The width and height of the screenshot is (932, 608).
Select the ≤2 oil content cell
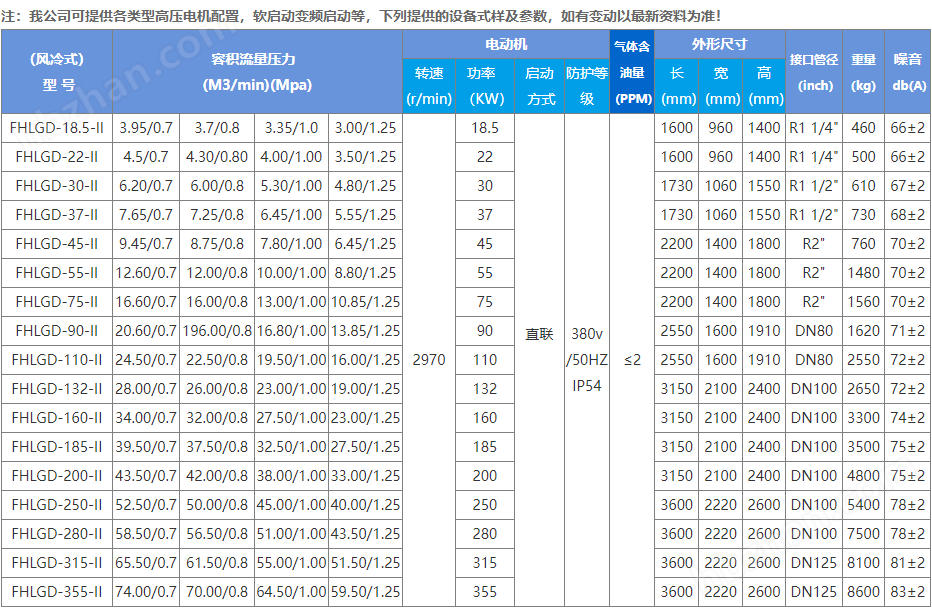coord(632,360)
